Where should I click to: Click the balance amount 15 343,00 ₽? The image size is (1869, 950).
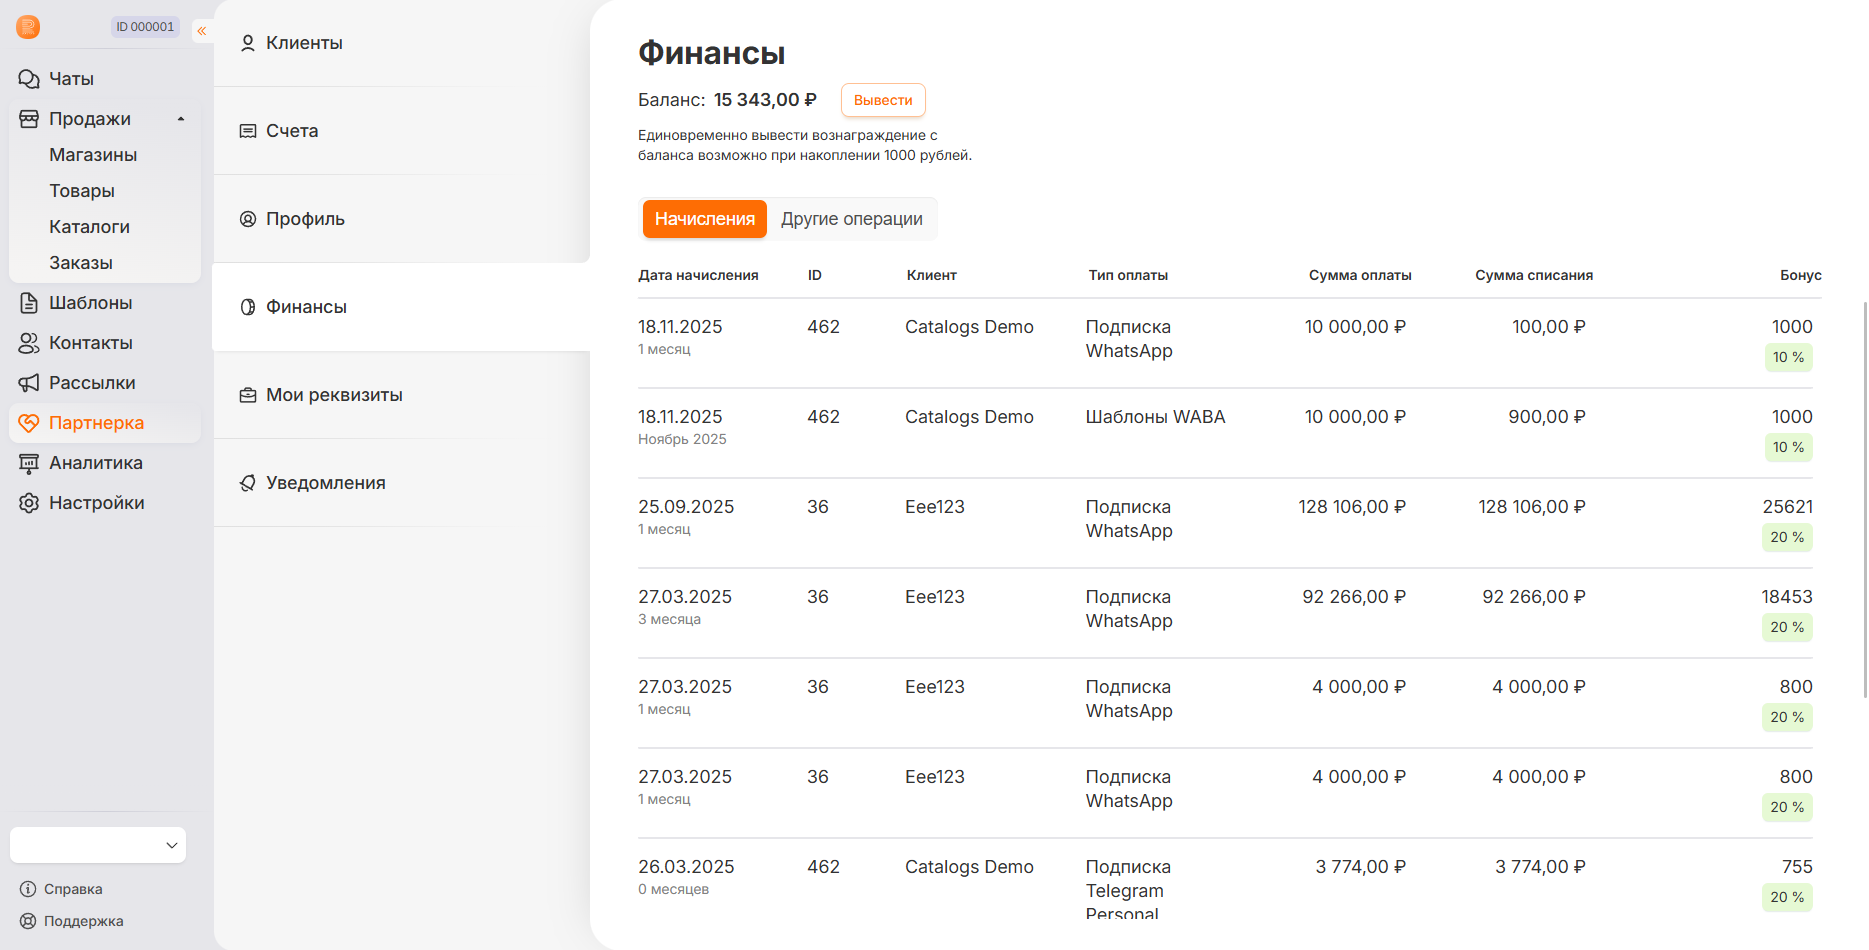point(765,100)
